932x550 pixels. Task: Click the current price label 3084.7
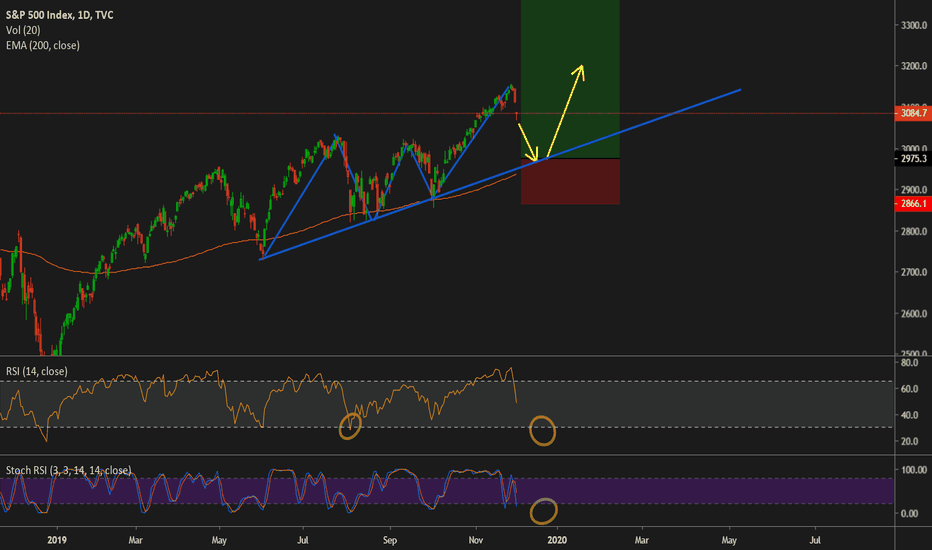(913, 113)
